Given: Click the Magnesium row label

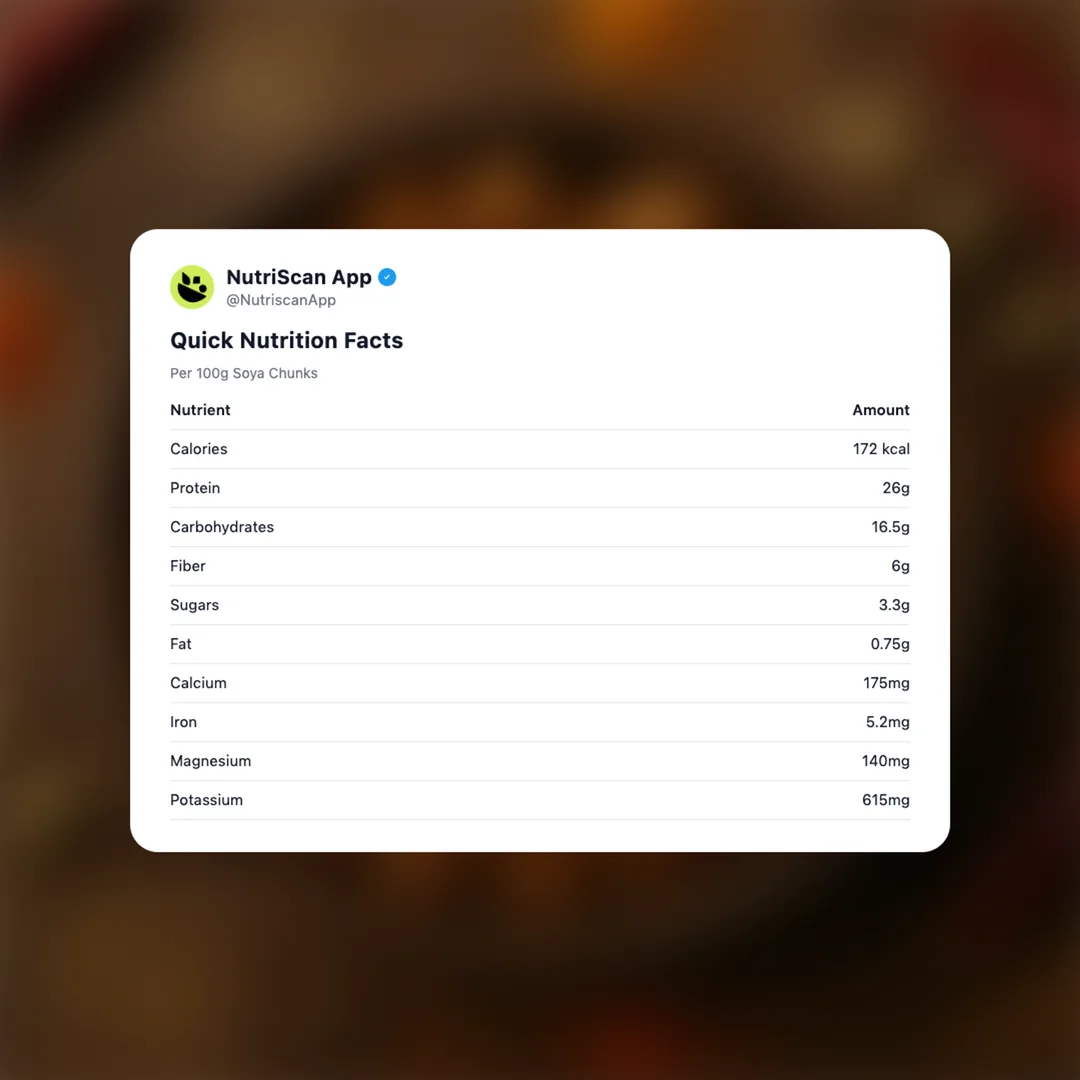Looking at the screenshot, I should (x=210, y=761).
